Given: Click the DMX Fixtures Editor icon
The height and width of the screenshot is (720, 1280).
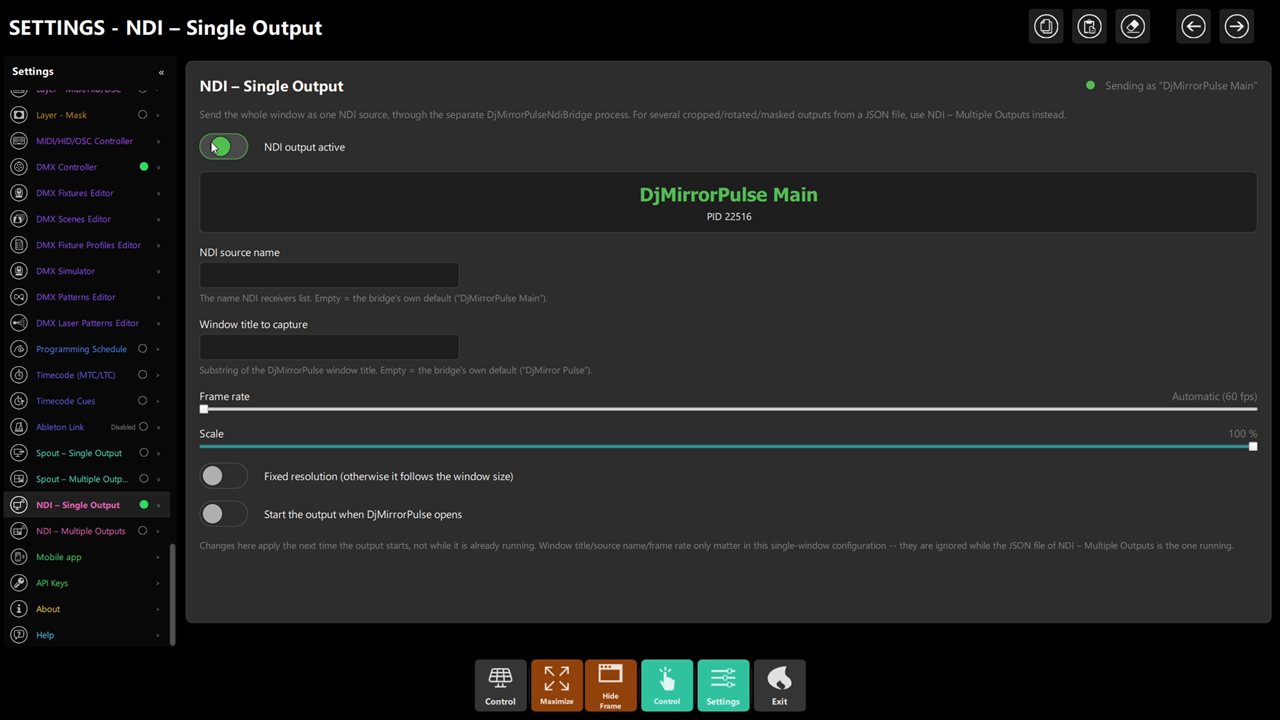Looking at the screenshot, I should 18,193.
